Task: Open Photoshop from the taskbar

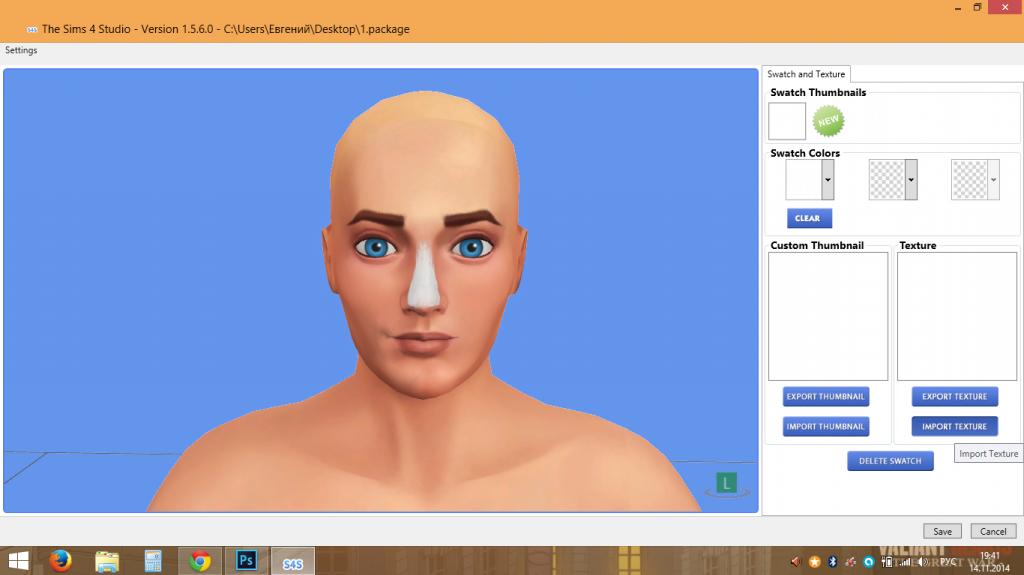Action: coord(246,561)
